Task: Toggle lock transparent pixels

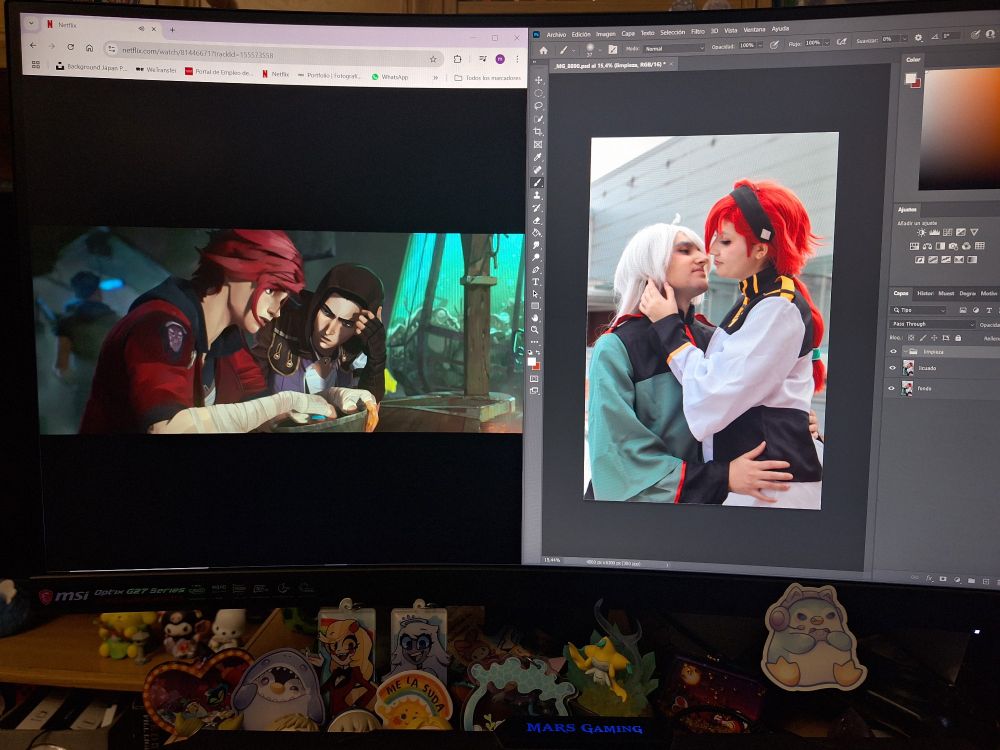Action: 911,338
